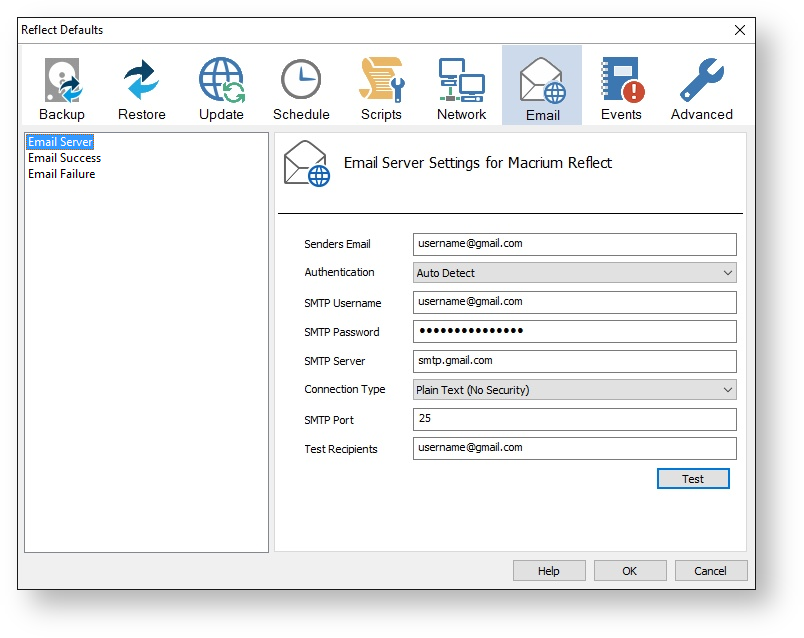Click the Help button

pos(549,571)
